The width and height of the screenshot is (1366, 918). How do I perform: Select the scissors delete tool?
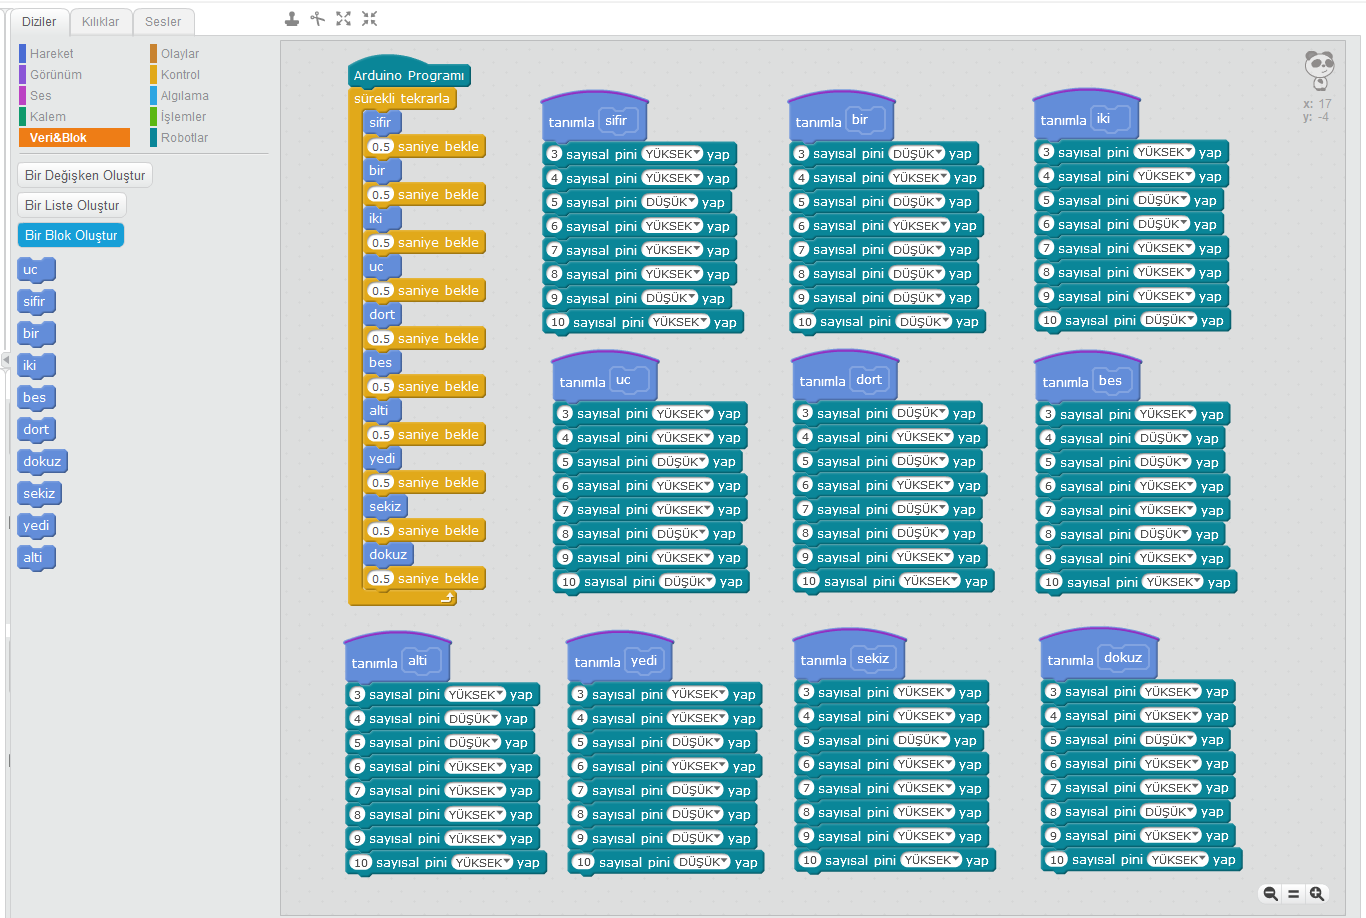tap(318, 19)
